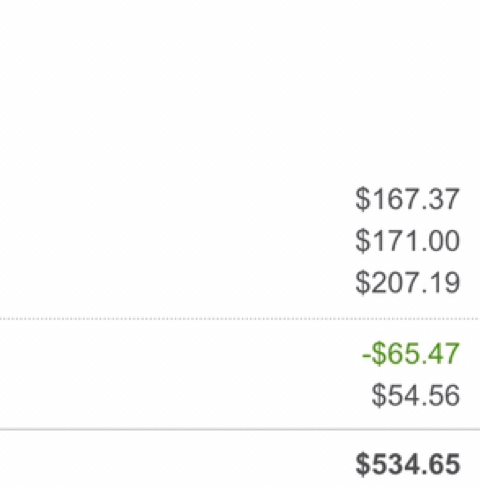Click the $207.19 amount
The image size is (480, 486).
pyautogui.click(x=407, y=283)
